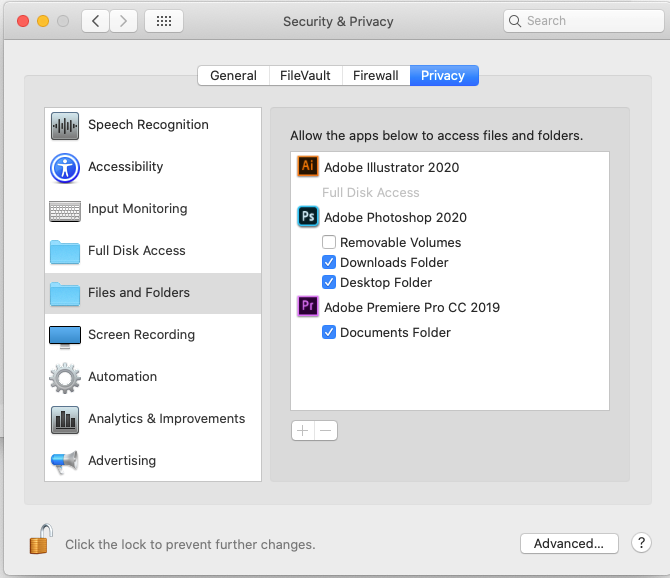This screenshot has height=578, width=670.
Task: Click the 'Click the lock to prevent further changes' text
Action: pyautogui.click(x=190, y=544)
